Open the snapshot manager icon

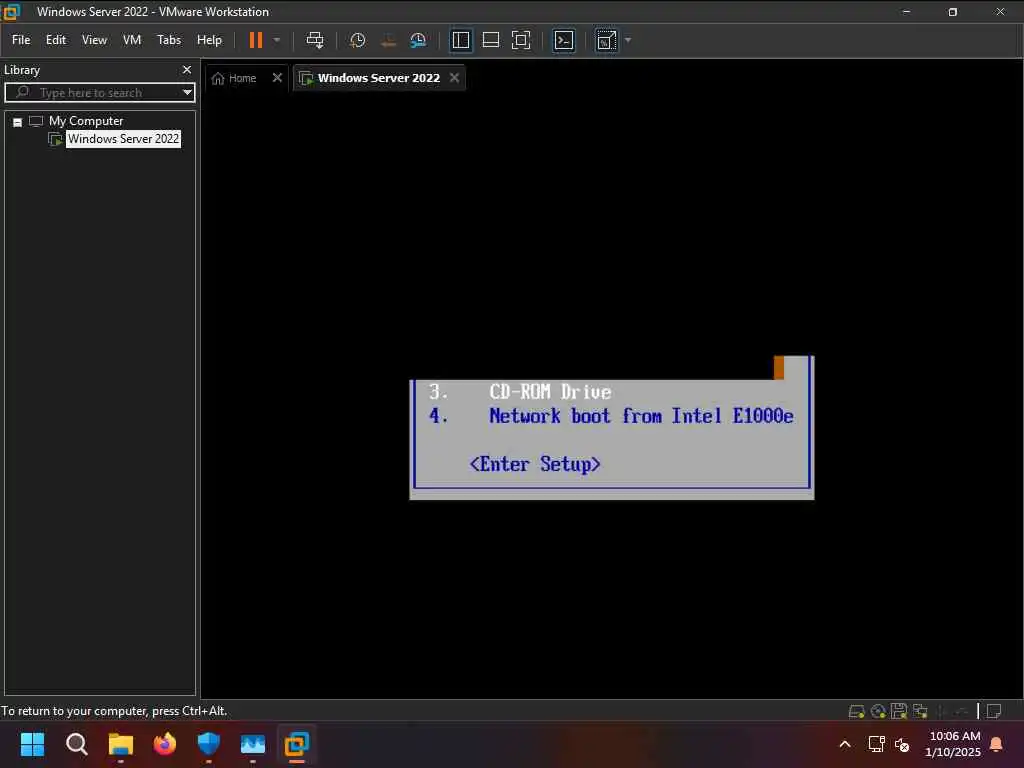418,40
